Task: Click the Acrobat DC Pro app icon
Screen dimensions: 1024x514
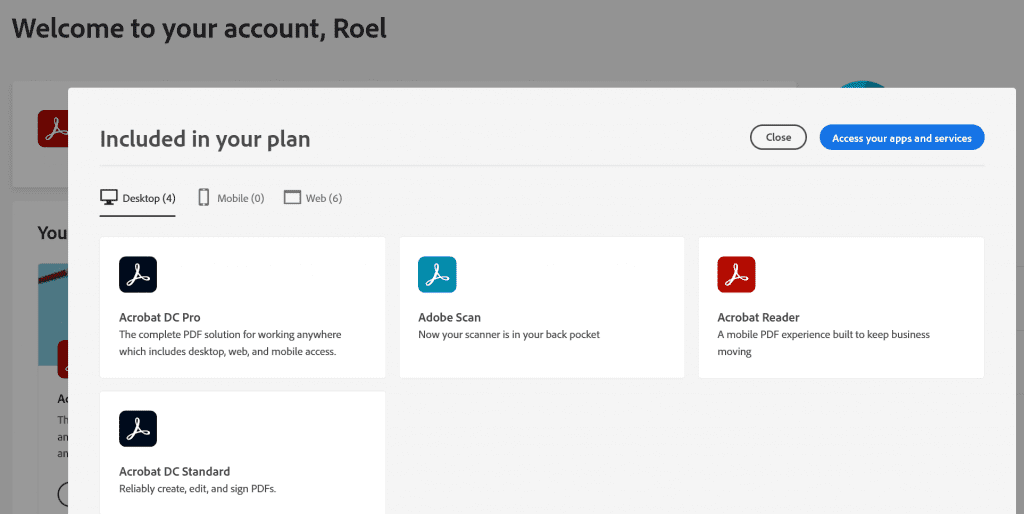Action: pos(138,275)
